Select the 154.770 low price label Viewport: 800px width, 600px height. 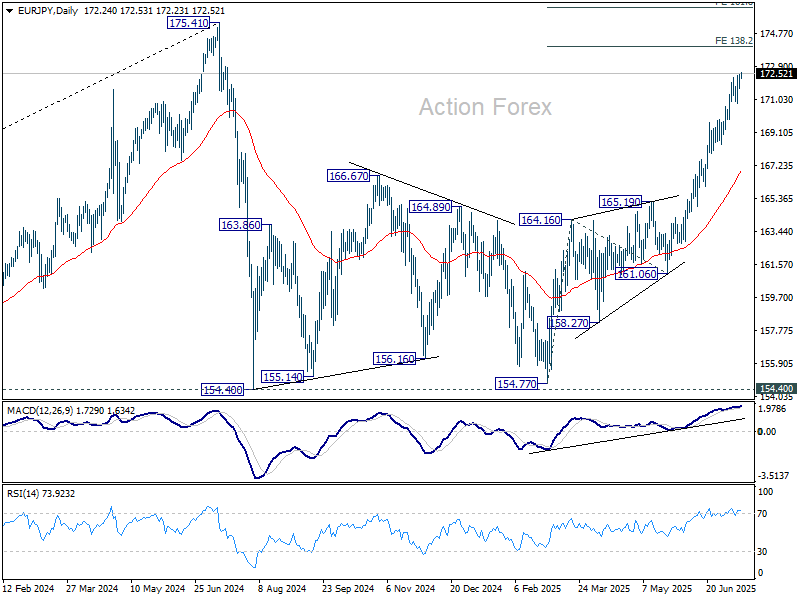(518, 382)
